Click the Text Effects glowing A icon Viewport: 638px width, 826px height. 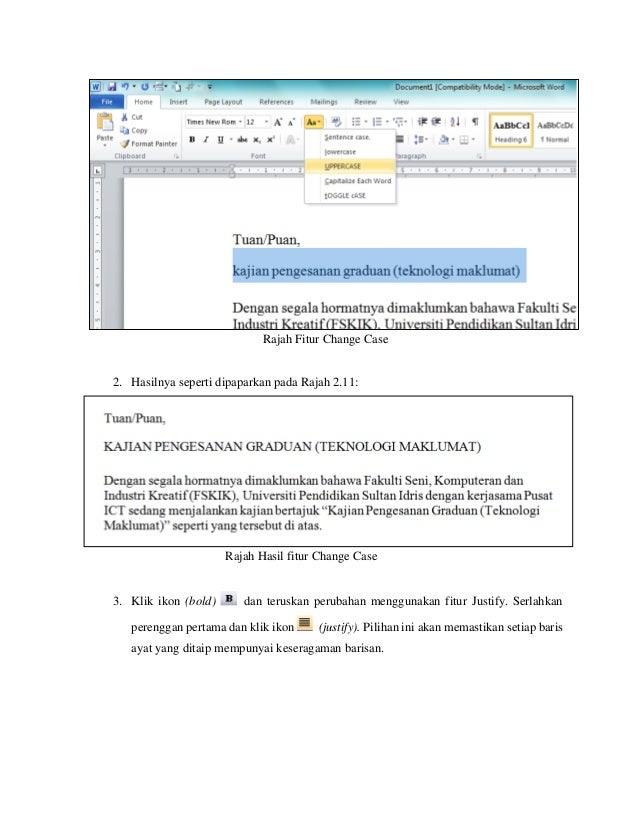(x=290, y=140)
